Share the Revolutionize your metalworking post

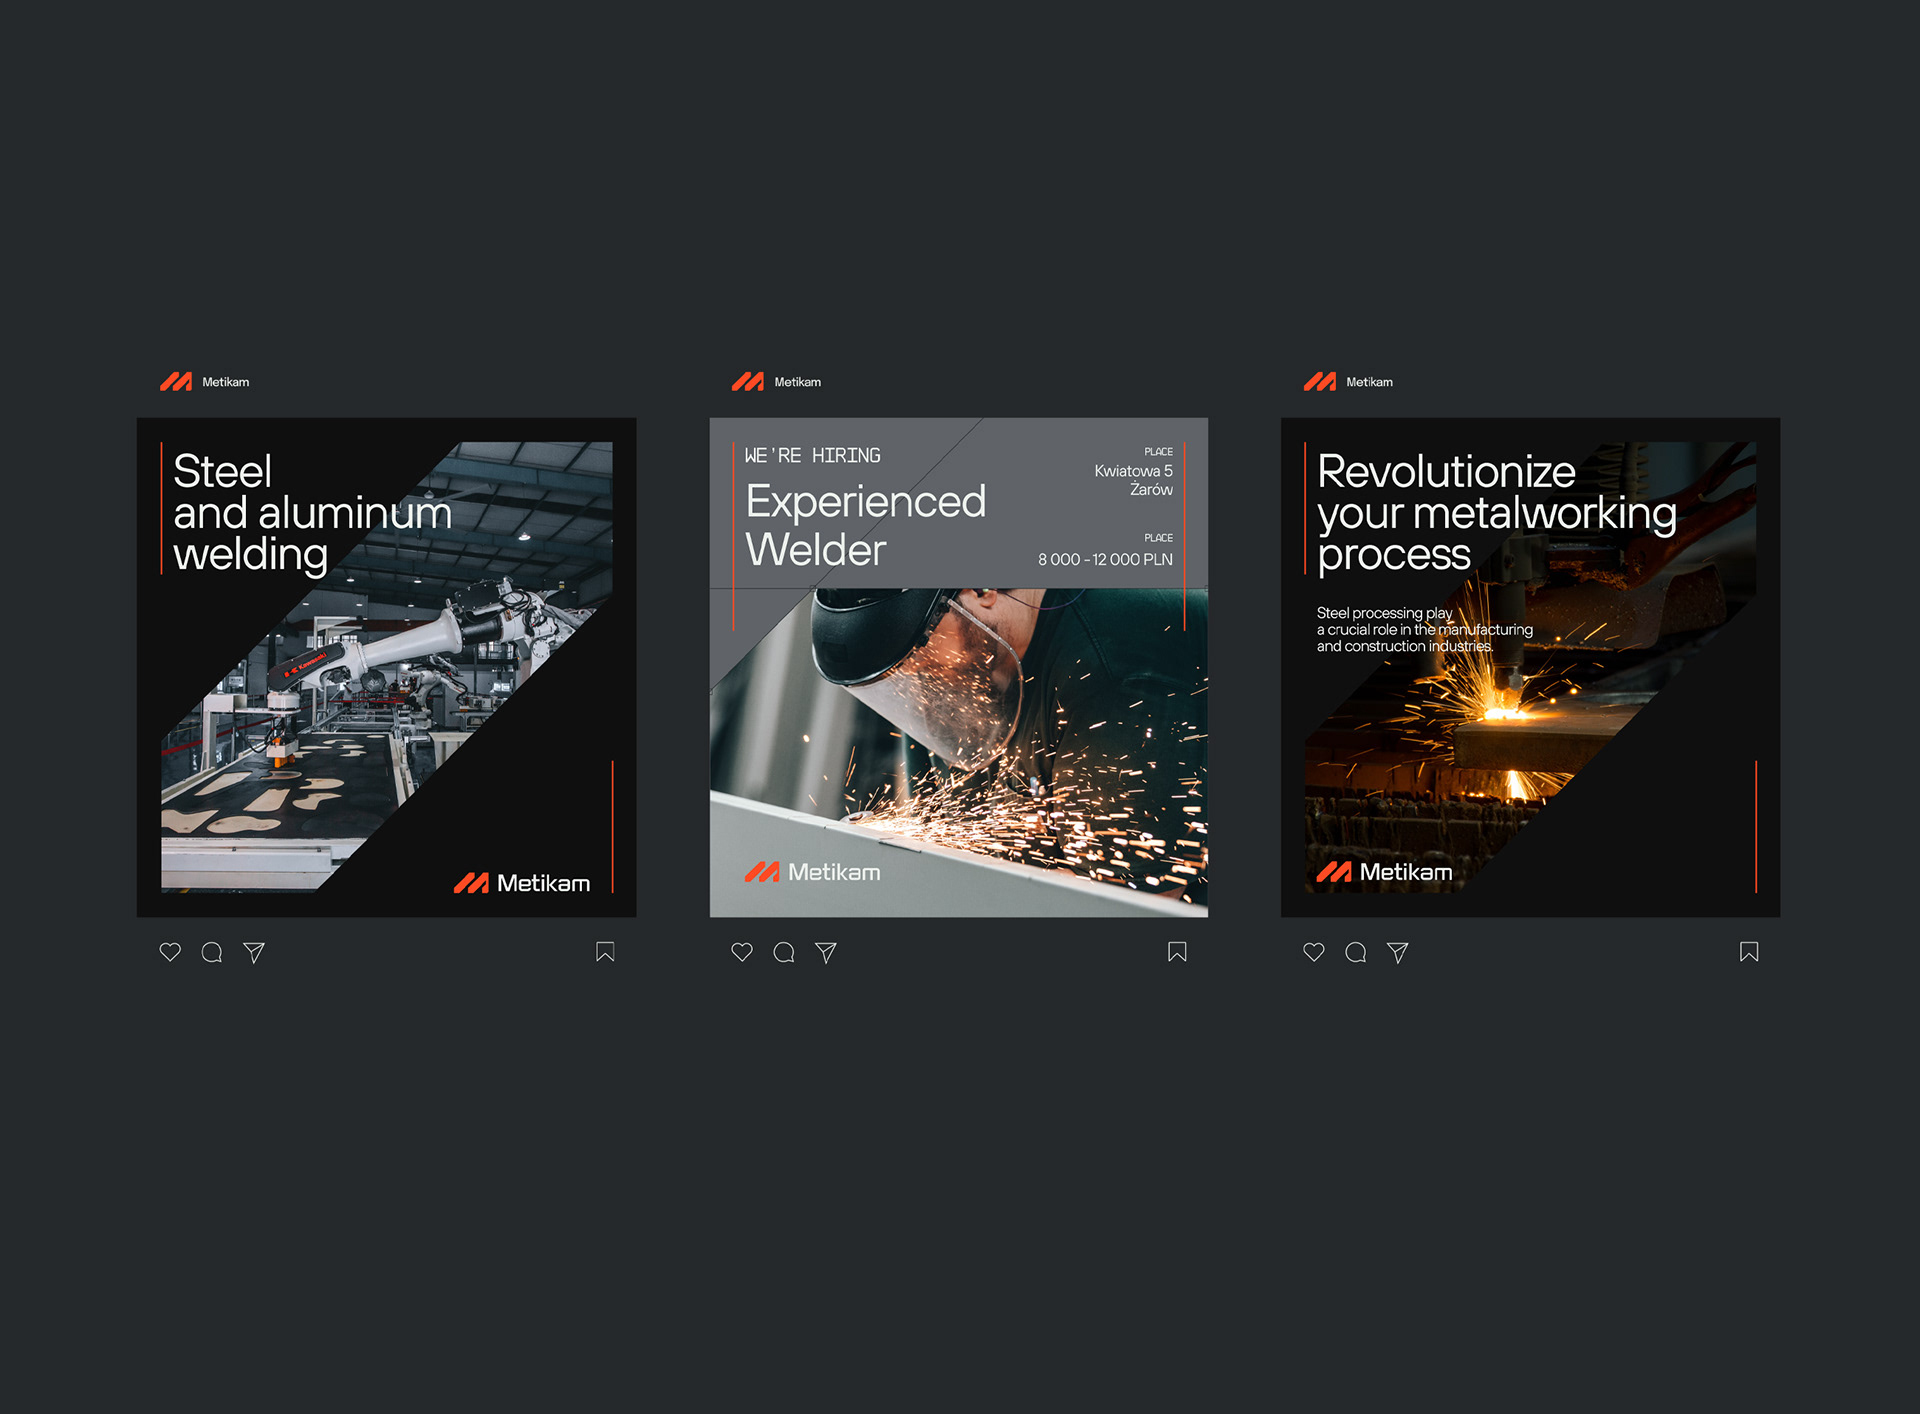point(1398,952)
